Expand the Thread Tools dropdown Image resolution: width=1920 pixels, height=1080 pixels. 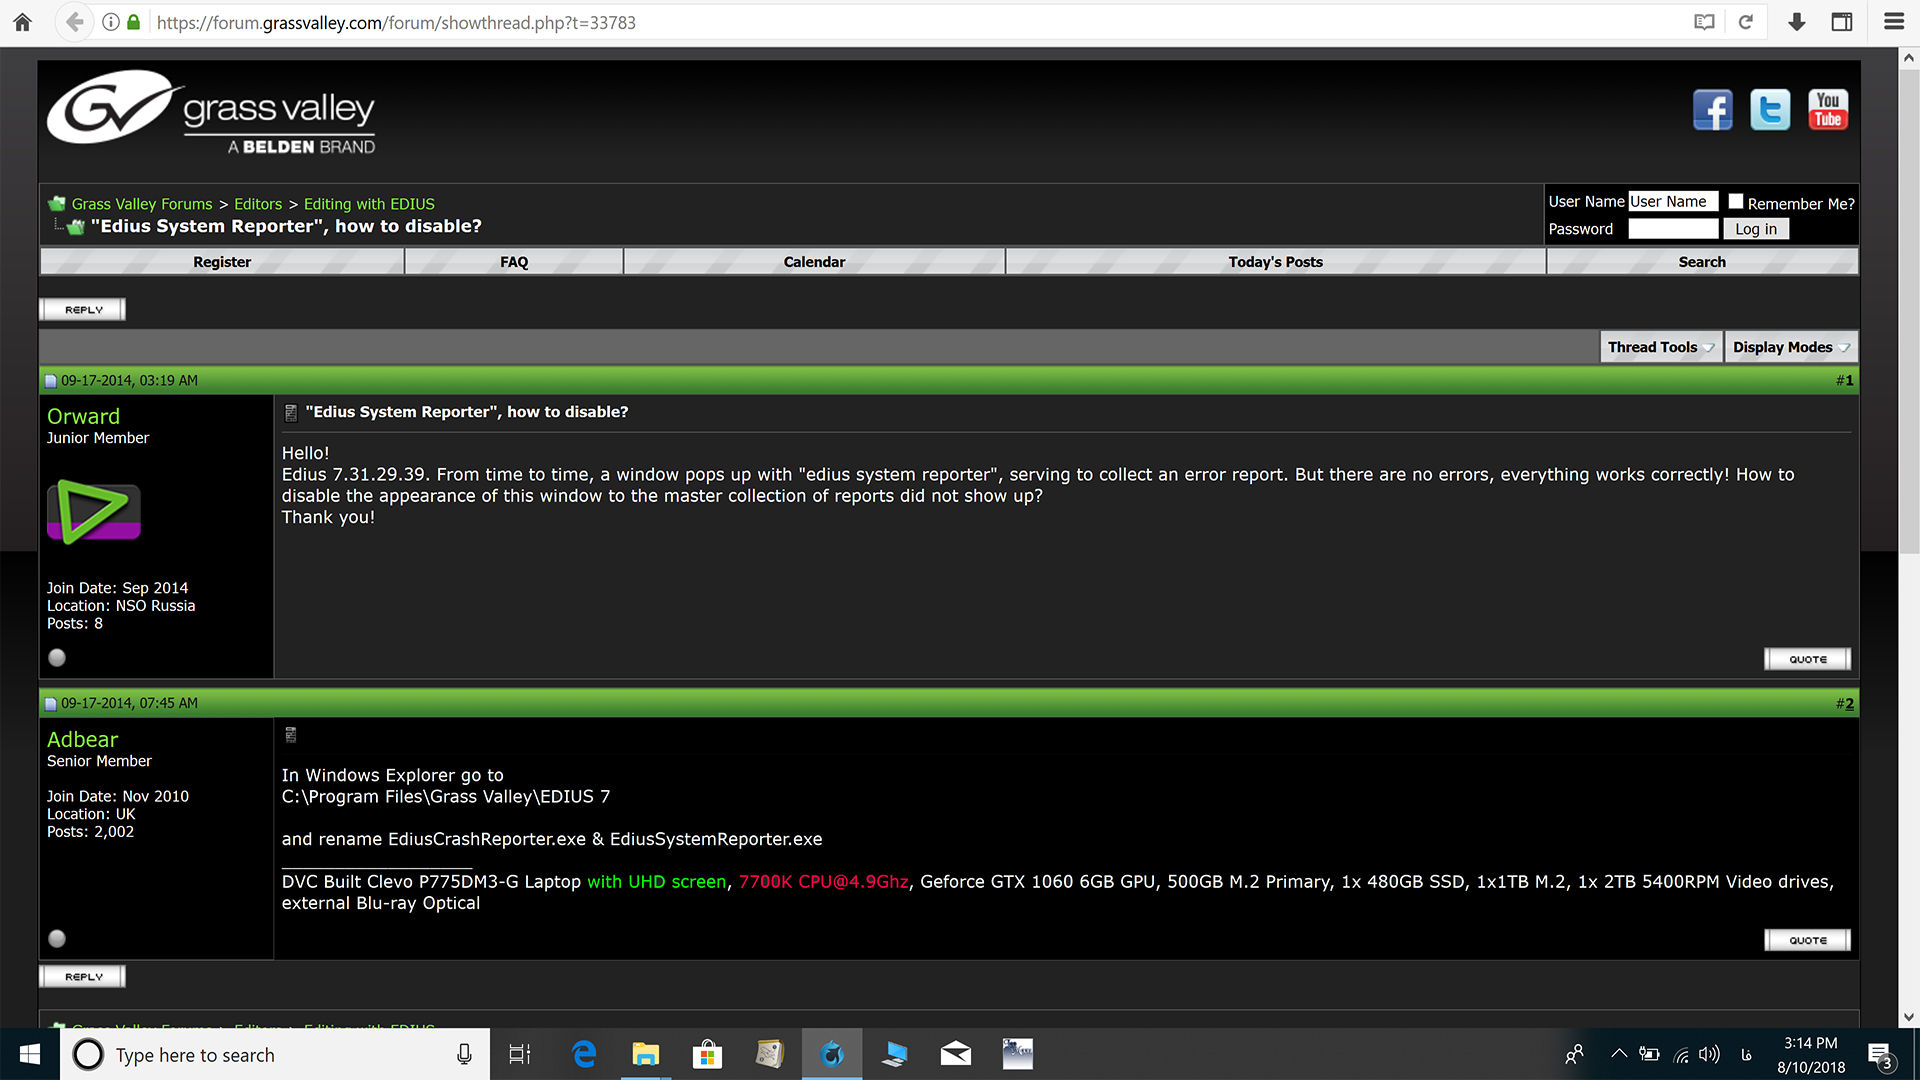(1660, 345)
